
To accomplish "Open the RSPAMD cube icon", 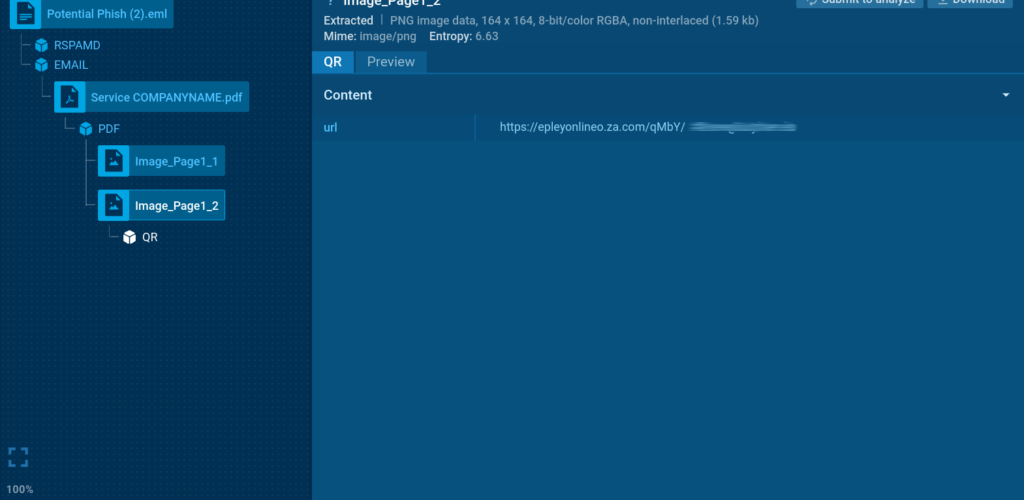I will click(x=42, y=46).
